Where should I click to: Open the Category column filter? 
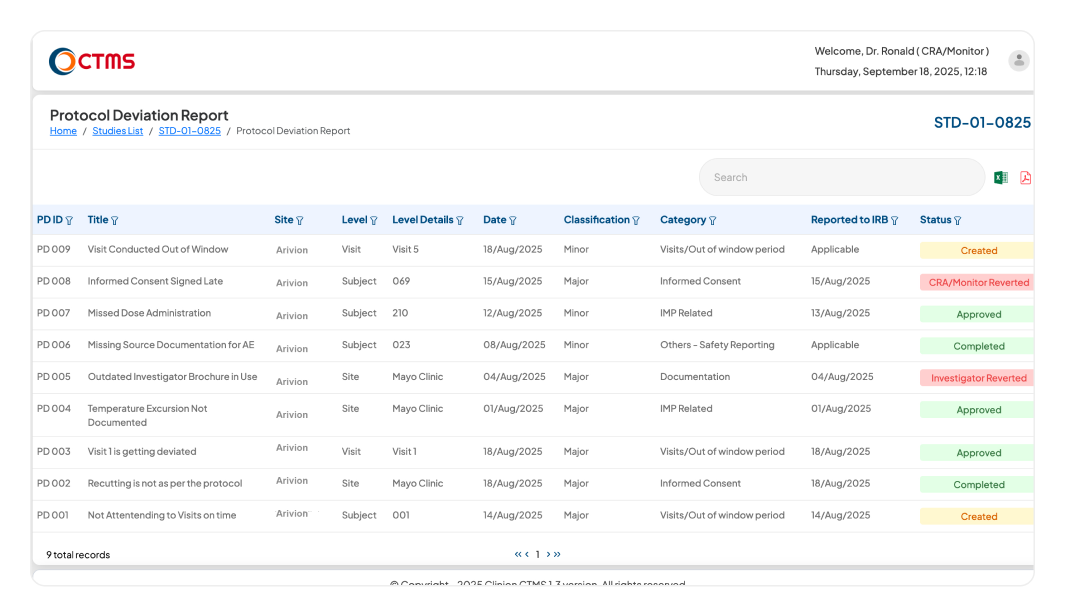click(710, 219)
